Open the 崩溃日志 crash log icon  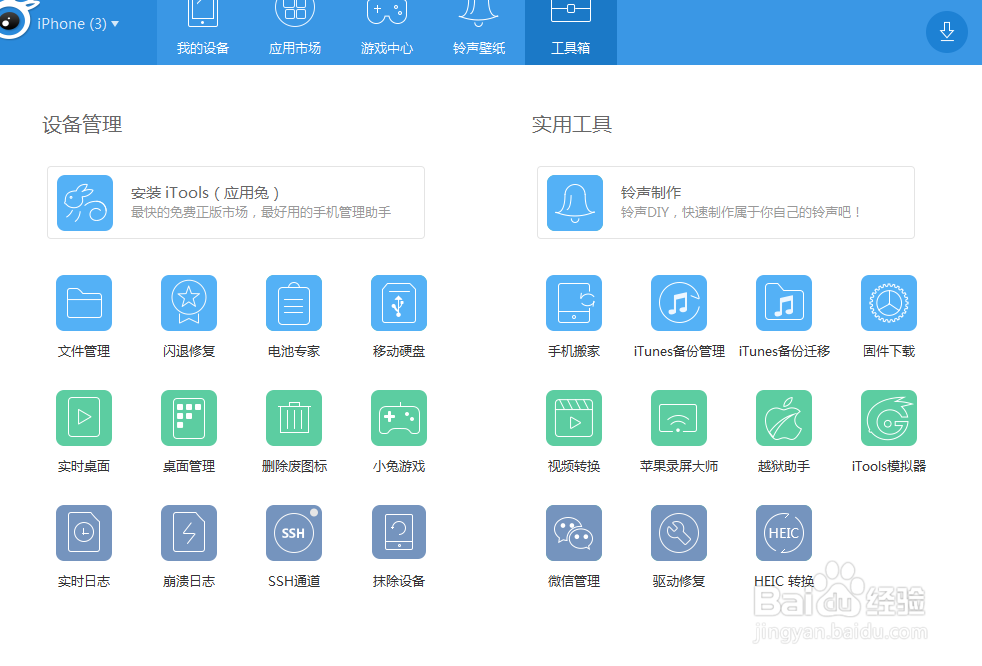coord(189,533)
